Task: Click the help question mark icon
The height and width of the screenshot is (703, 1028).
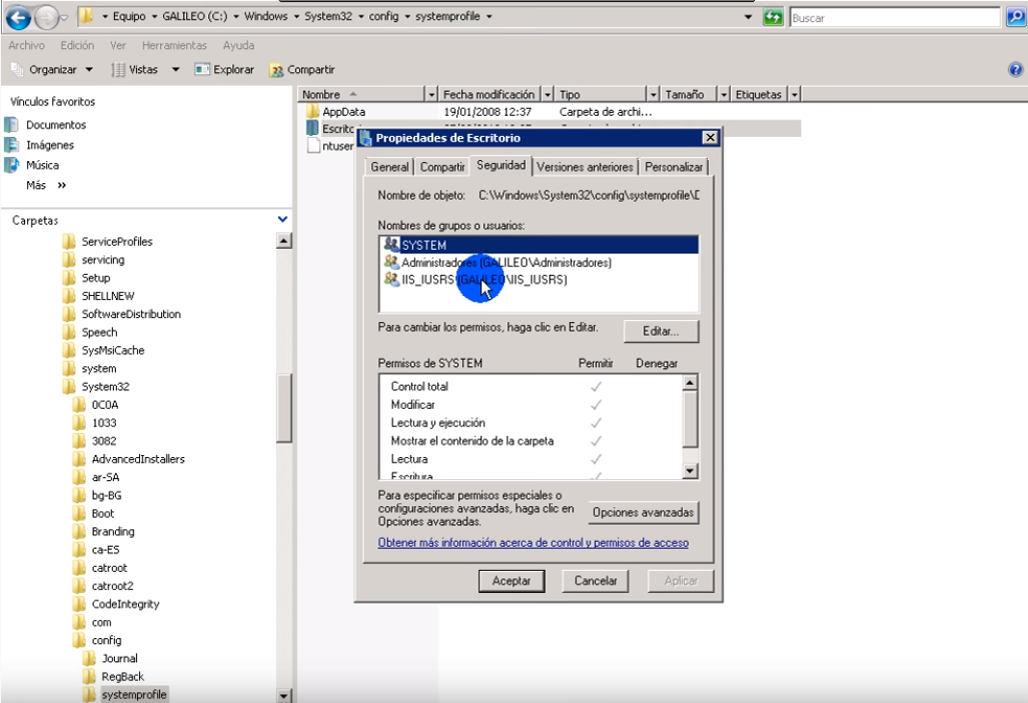Action: click(1016, 70)
